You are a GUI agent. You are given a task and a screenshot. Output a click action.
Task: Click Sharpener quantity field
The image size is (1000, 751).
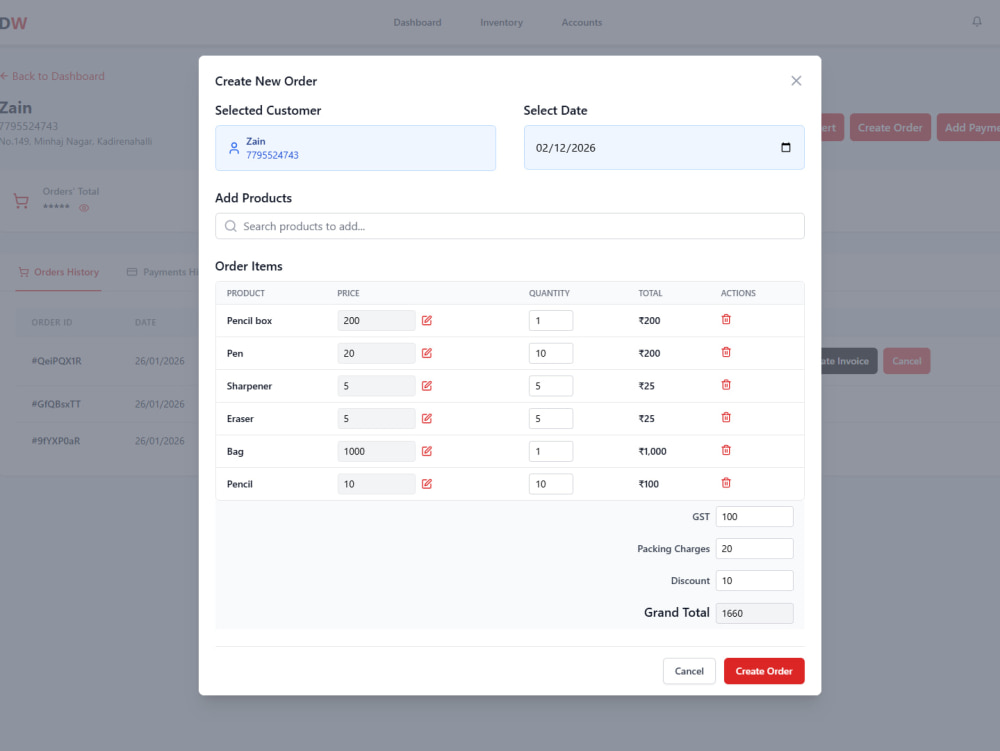click(550, 386)
